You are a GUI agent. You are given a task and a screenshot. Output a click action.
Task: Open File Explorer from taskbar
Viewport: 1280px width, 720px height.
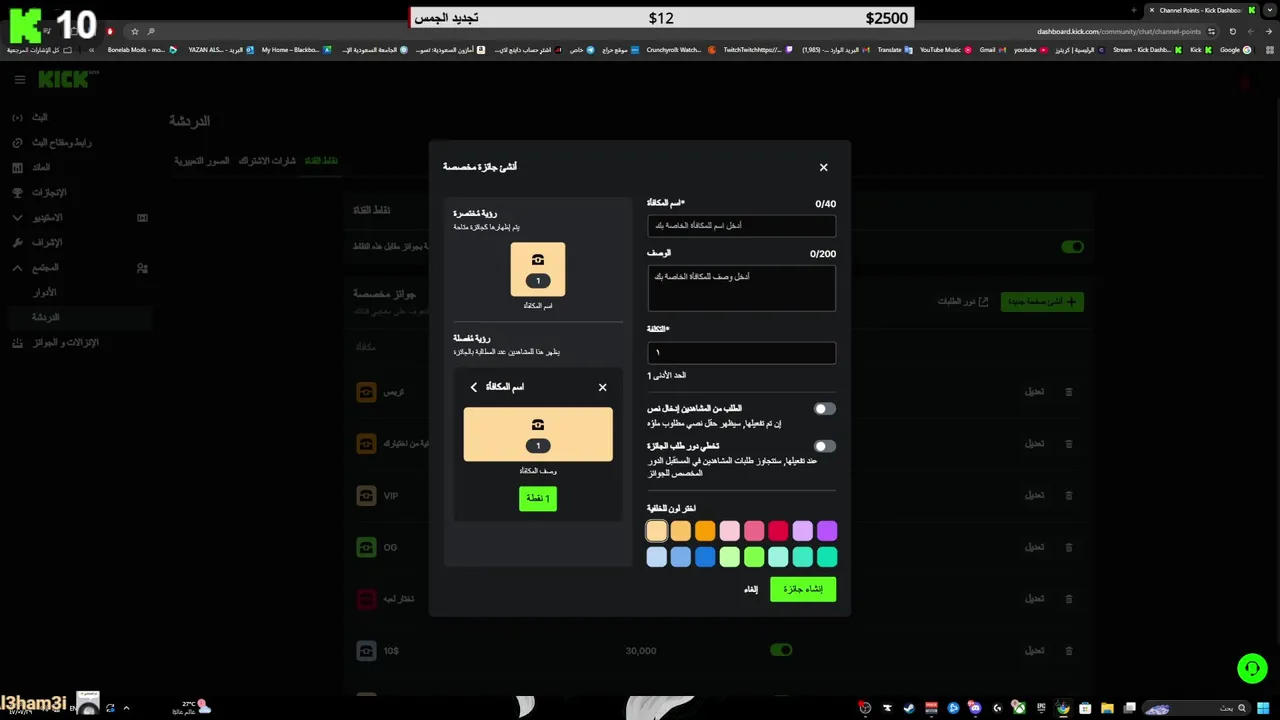[x=1107, y=708]
